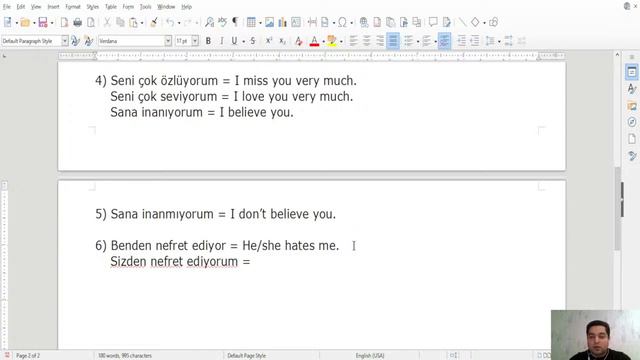Insert an image with the Image icon
The width and height of the screenshot is (640, 360).
pos(269,22)
